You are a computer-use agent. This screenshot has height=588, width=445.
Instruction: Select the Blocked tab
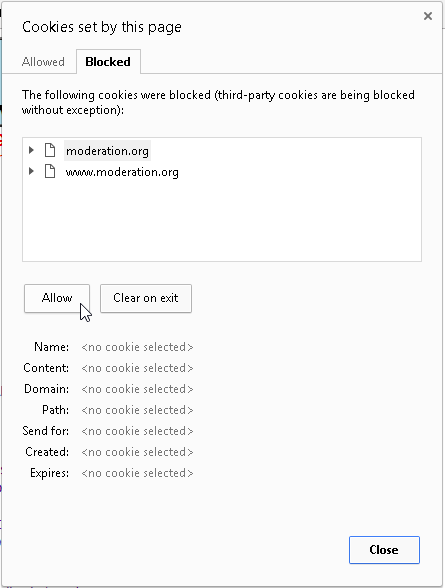point(108,62)
